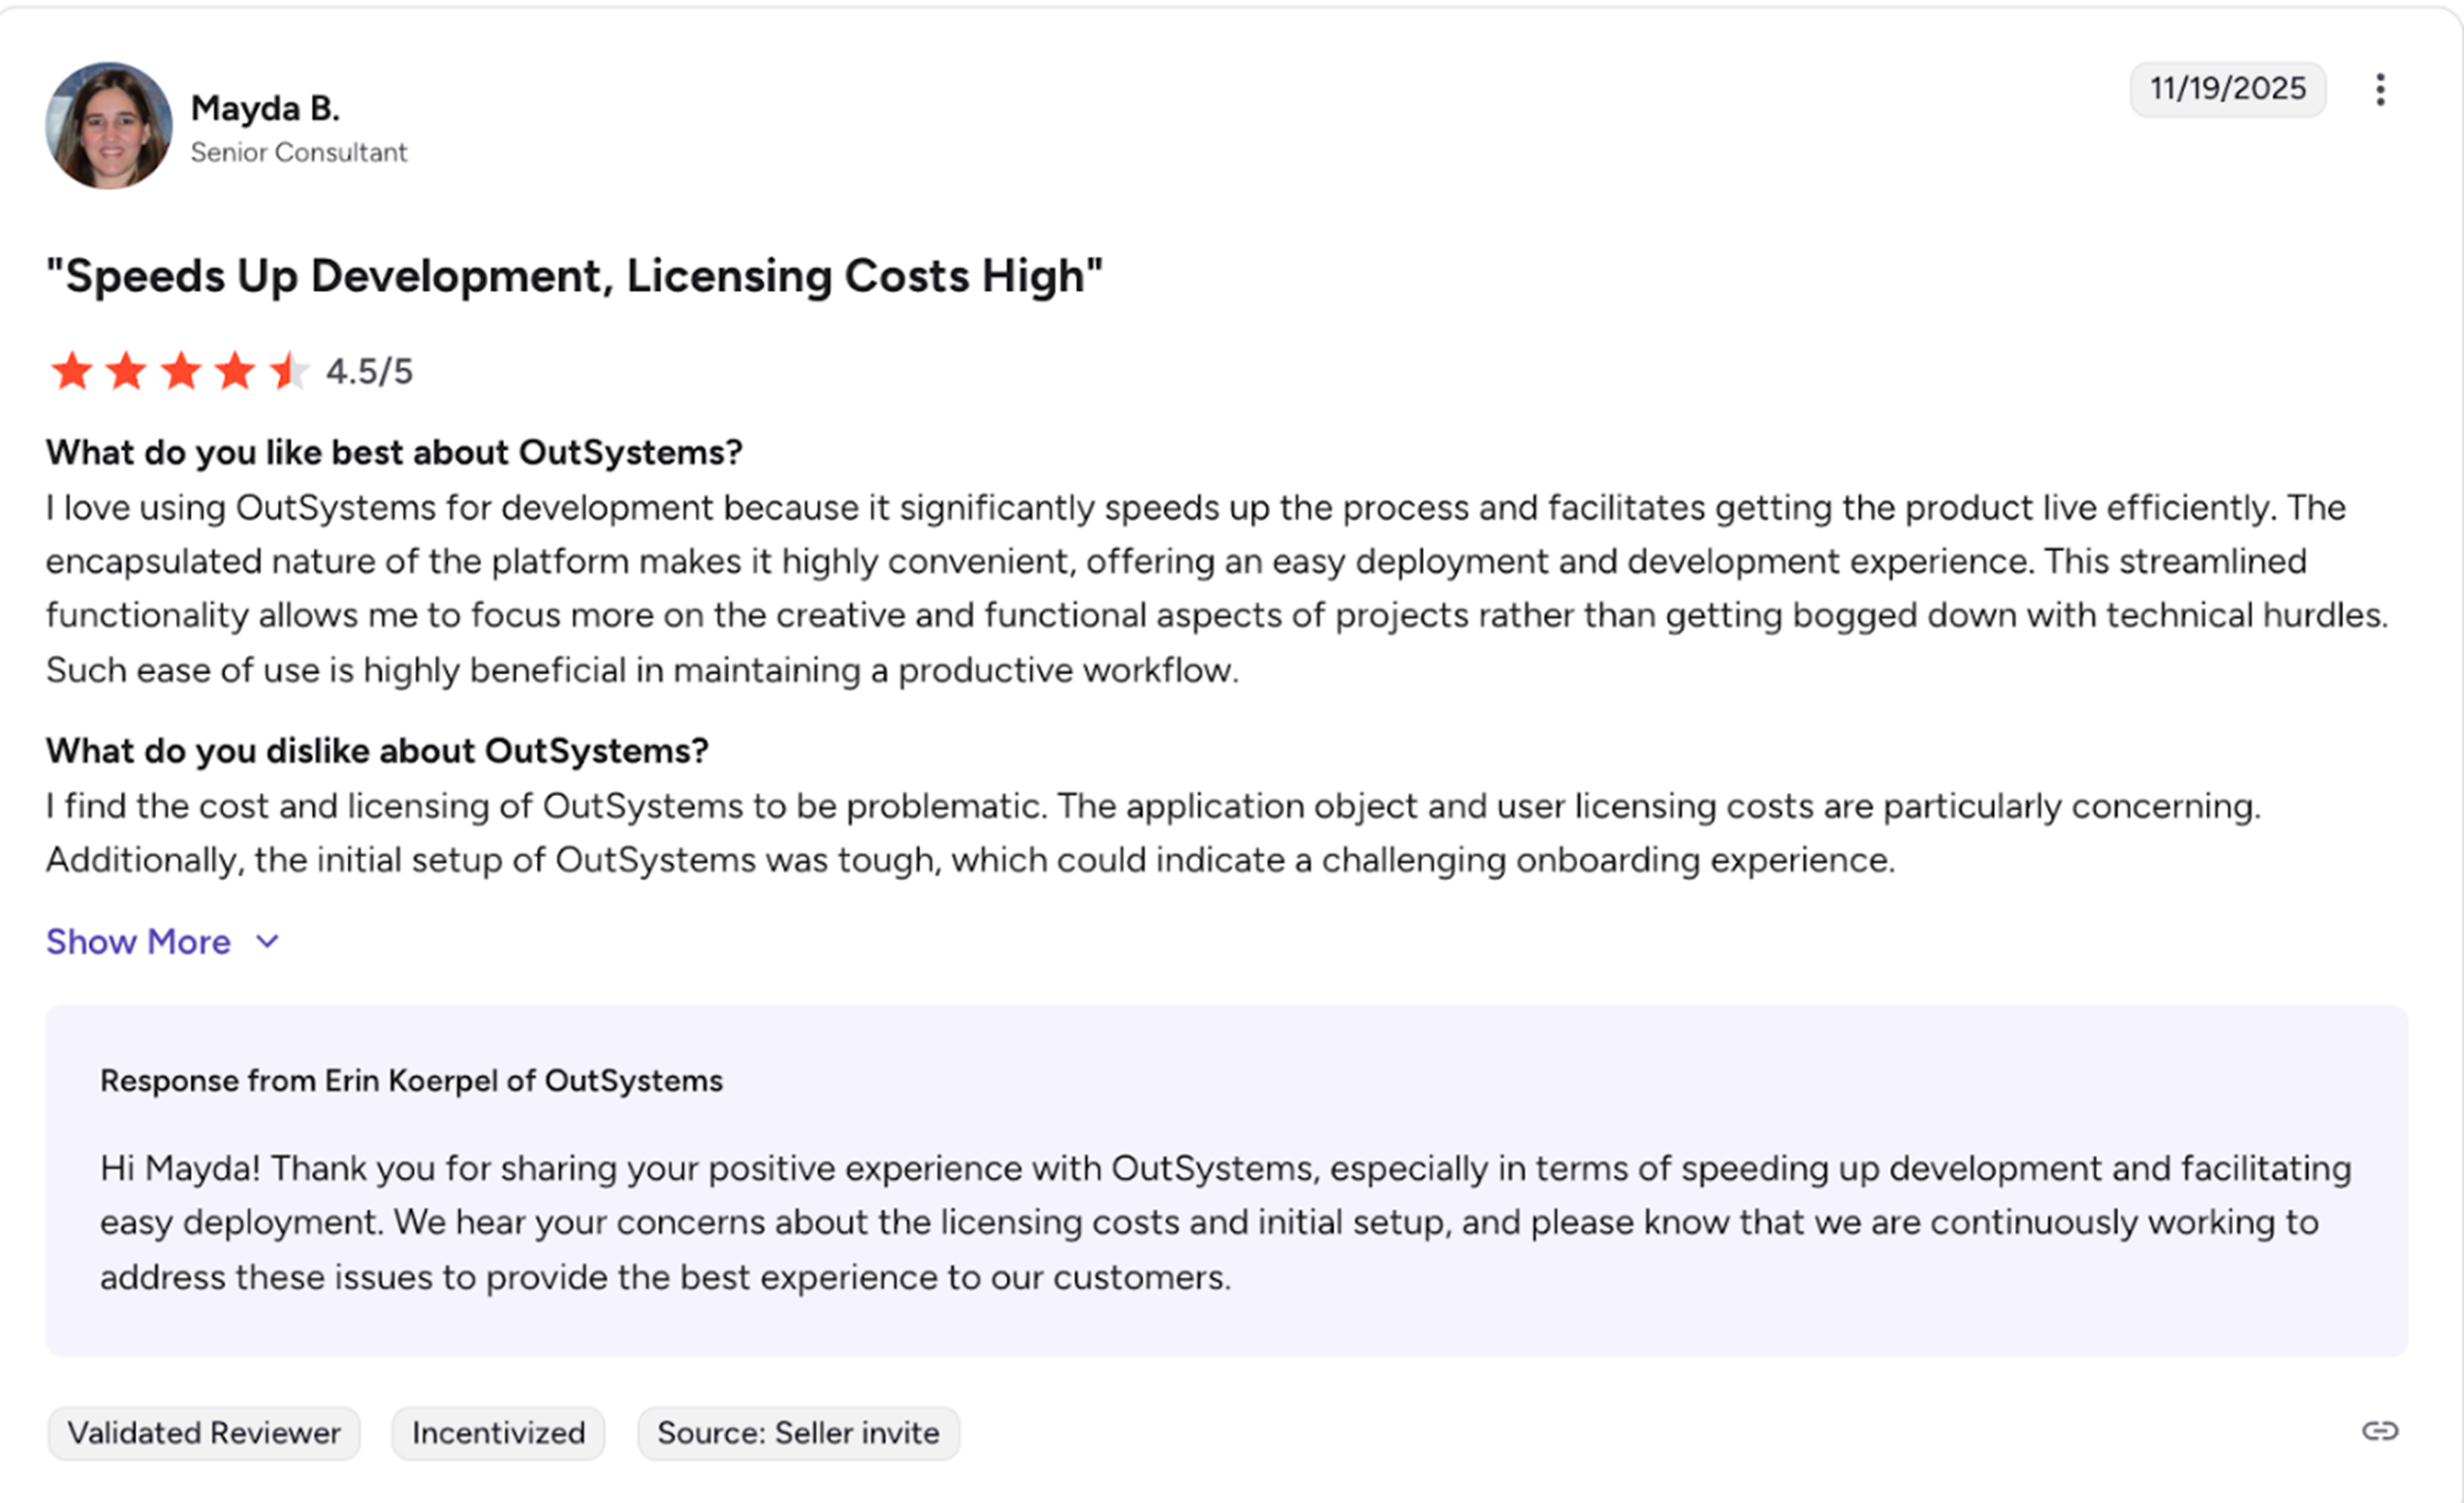Expand the review with Show More

click(x=138, y=941)
